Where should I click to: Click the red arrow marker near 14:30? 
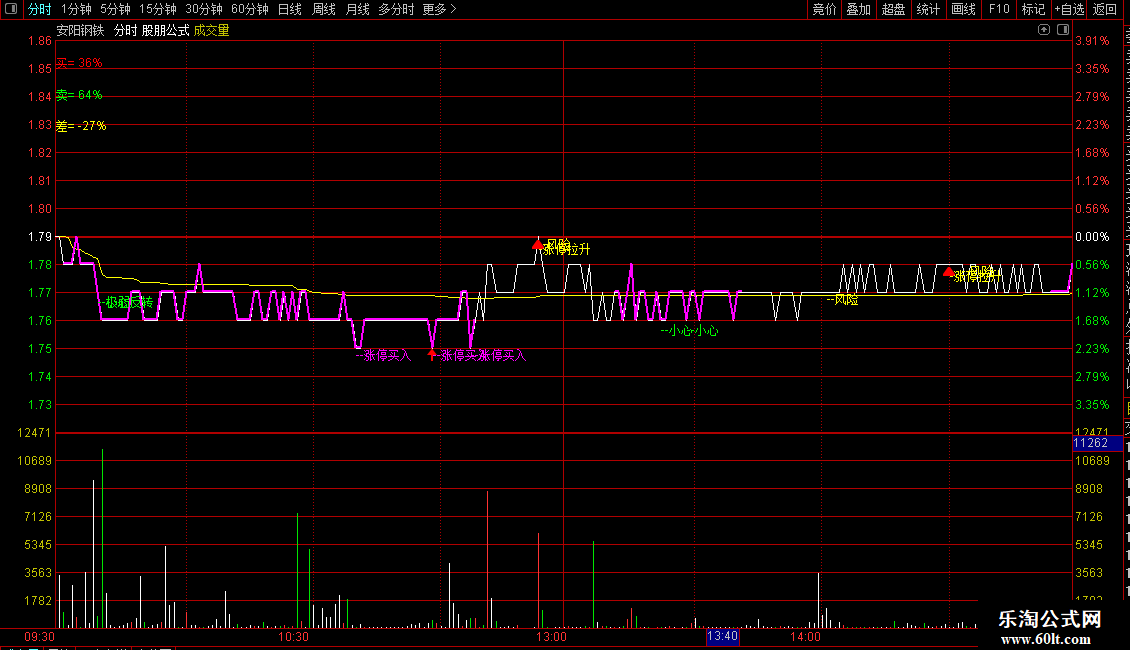pos(948,272)
